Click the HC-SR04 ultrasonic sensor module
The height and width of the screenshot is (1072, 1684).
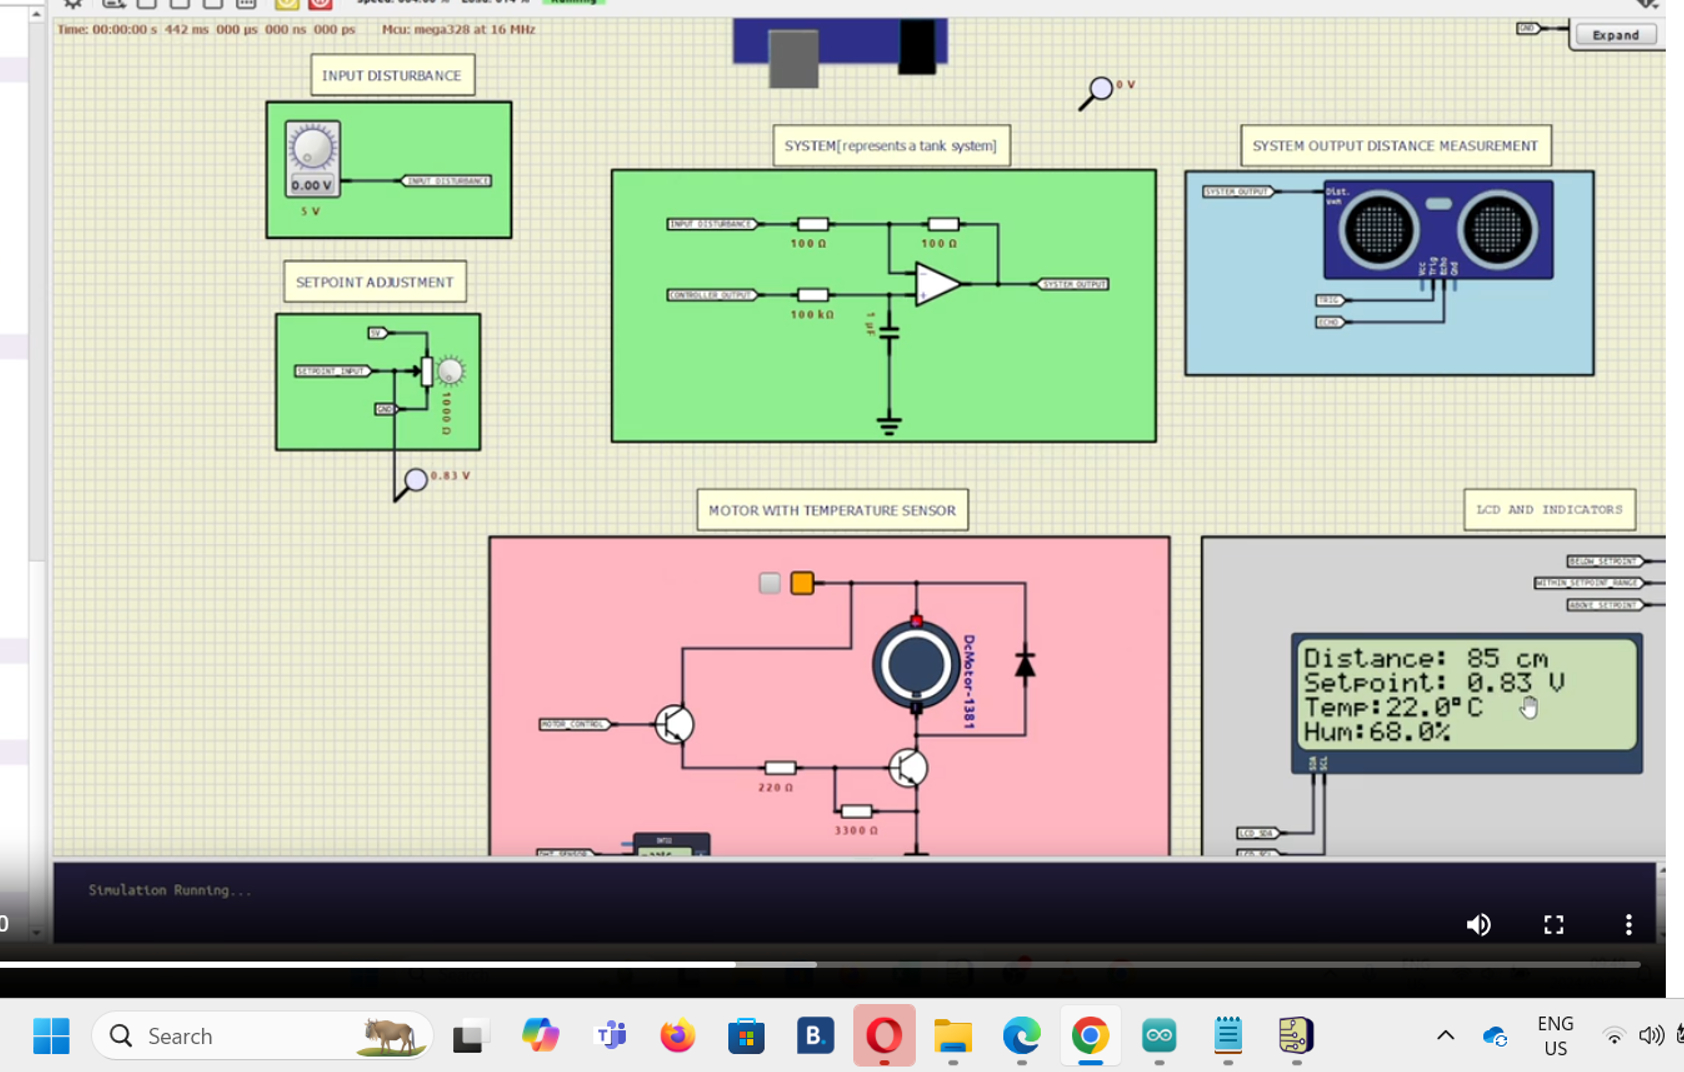1438,228
